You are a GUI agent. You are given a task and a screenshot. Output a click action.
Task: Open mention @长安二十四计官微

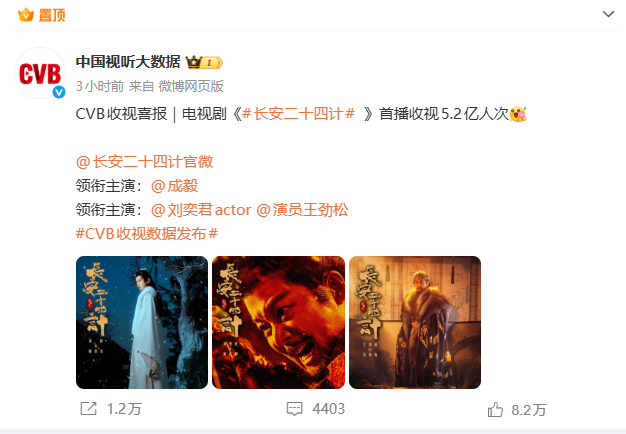click(x=145, y=162)
